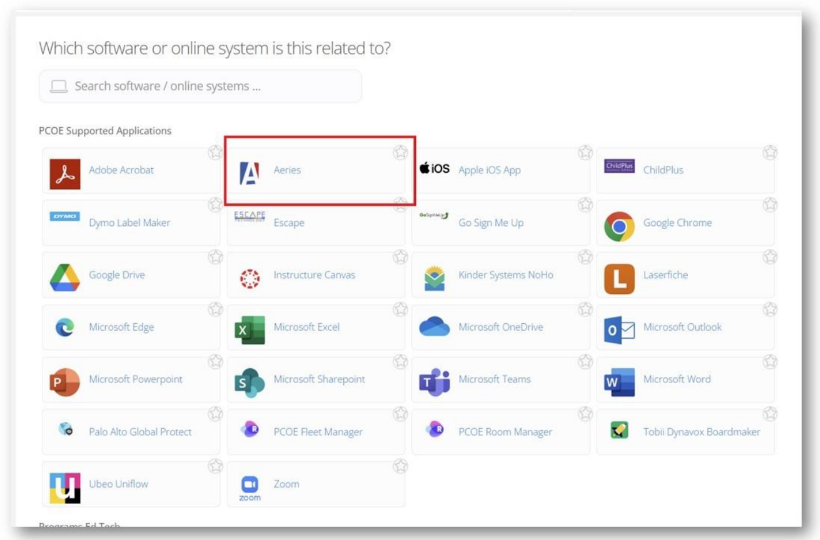This screenshot has height=540, width=820.
Task: Select the Aeries logo icon
Action: point(249,174)
